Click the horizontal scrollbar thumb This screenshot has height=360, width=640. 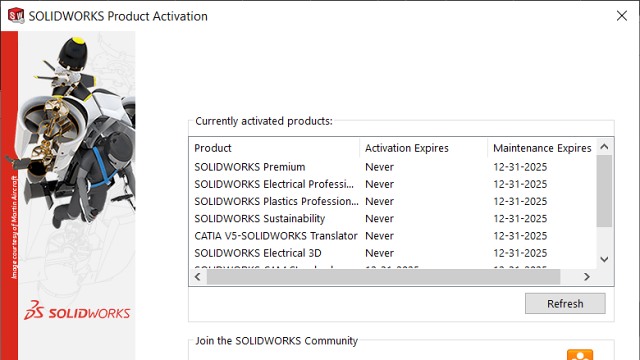click(x=383, y=277)
